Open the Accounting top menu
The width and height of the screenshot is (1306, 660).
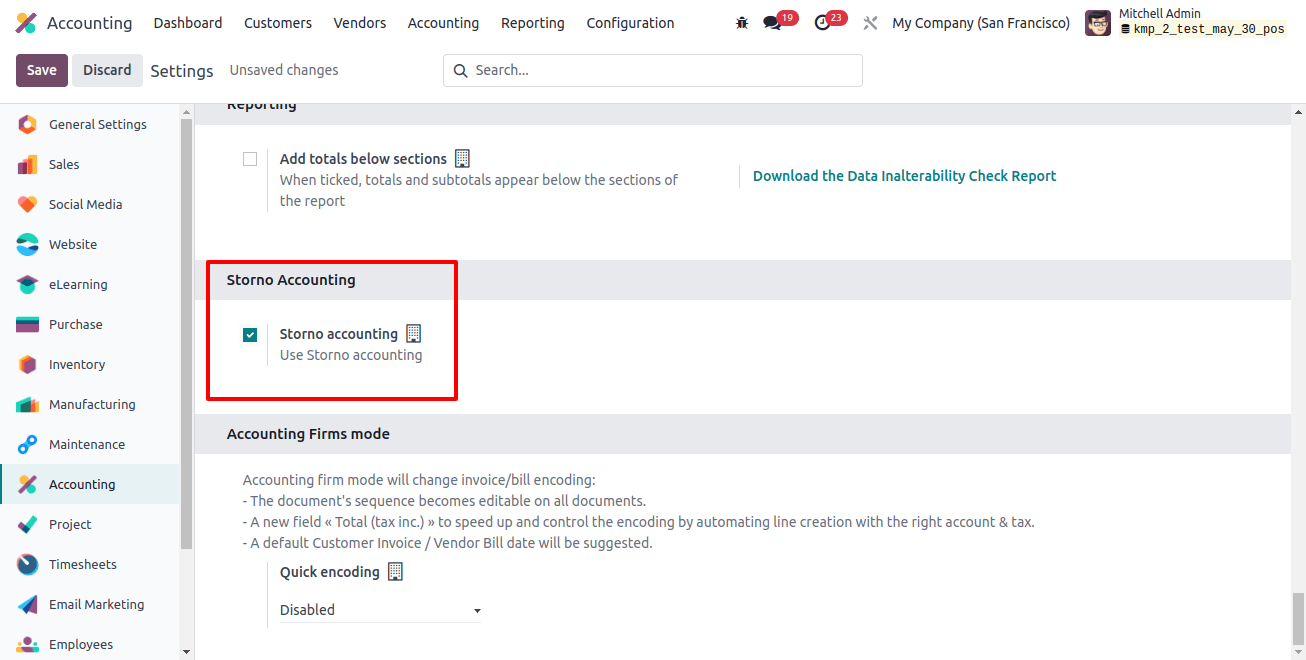[443, 23]
